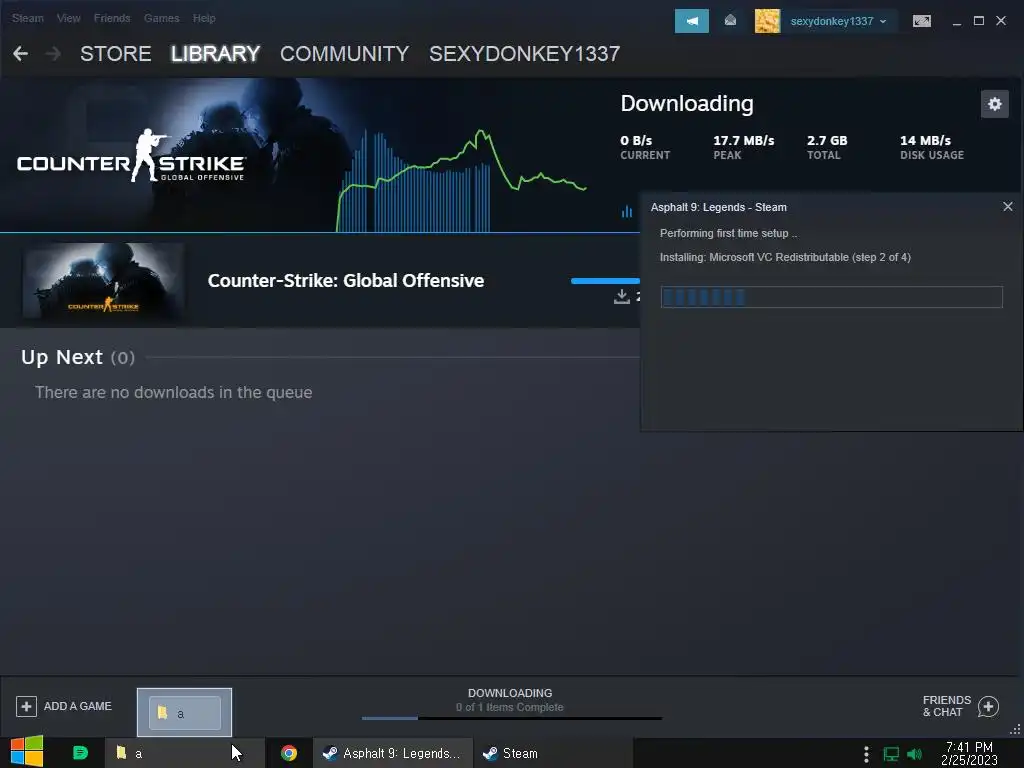Click the window resize grip corner
Image resolution: width=1024 pixels, height=768 pixels.
coord(1016,729)
